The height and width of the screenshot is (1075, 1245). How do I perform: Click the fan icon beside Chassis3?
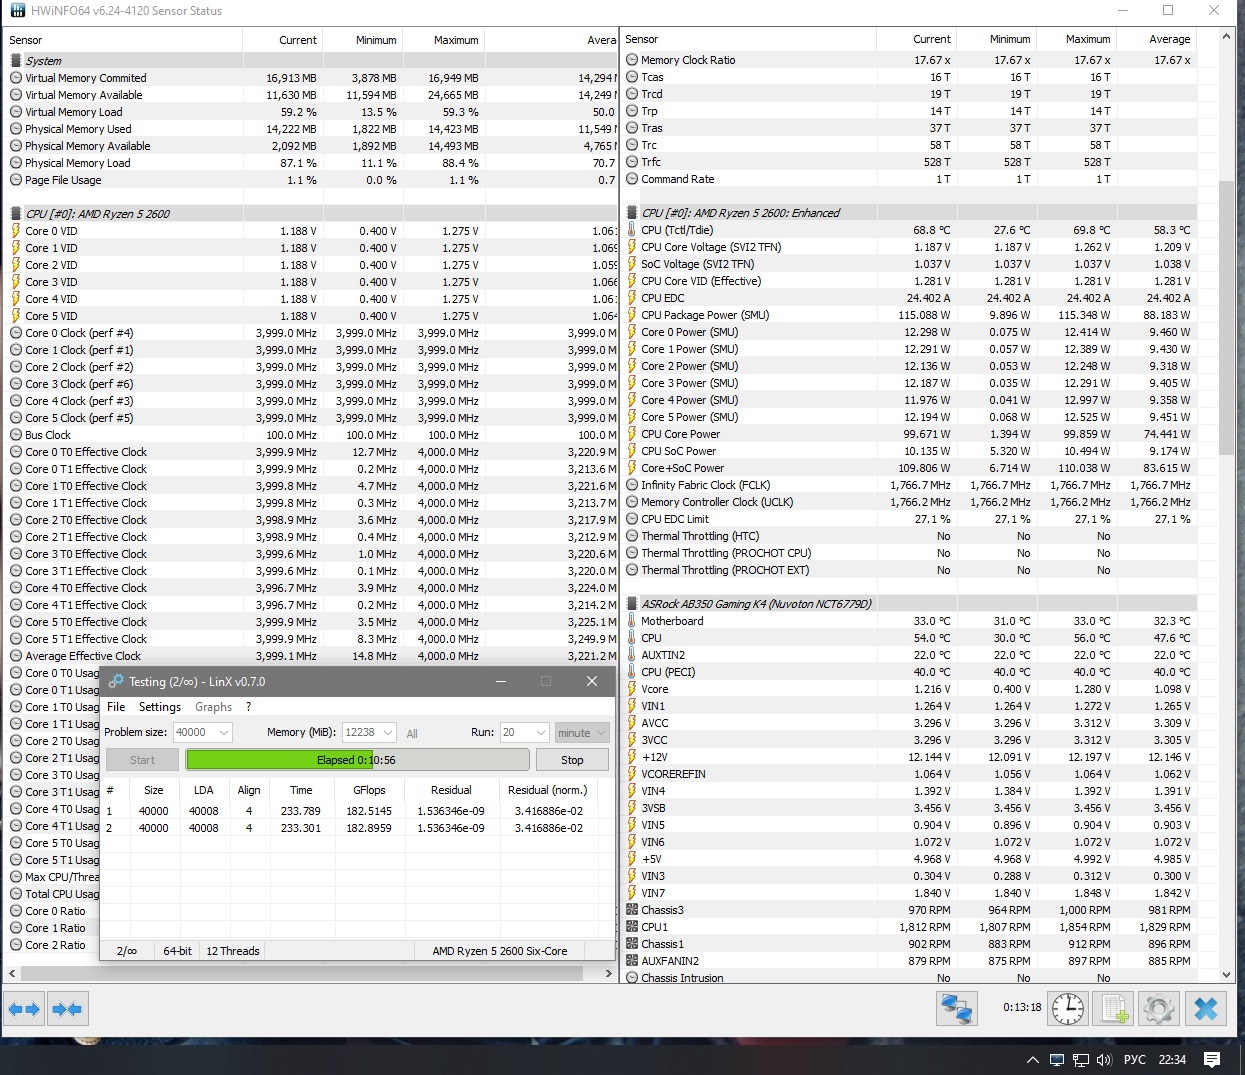tap(632, 910)
